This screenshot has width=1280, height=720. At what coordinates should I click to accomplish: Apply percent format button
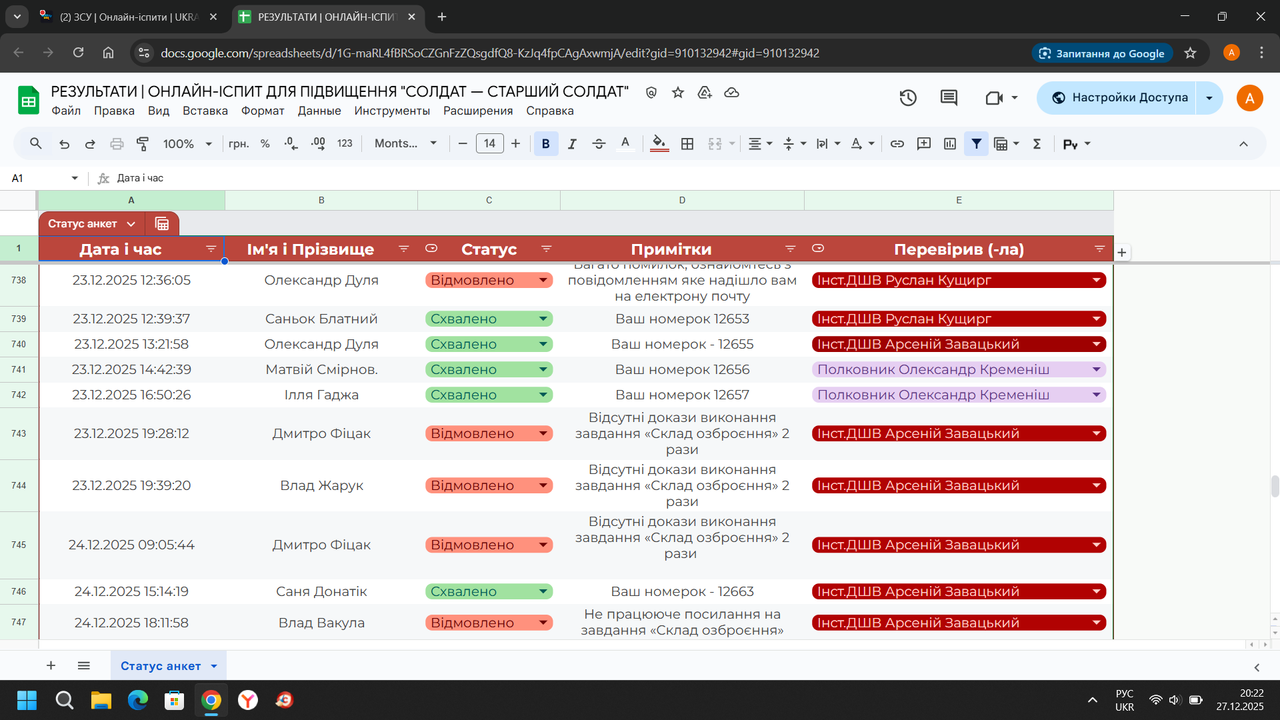click(x=265, y=144)
